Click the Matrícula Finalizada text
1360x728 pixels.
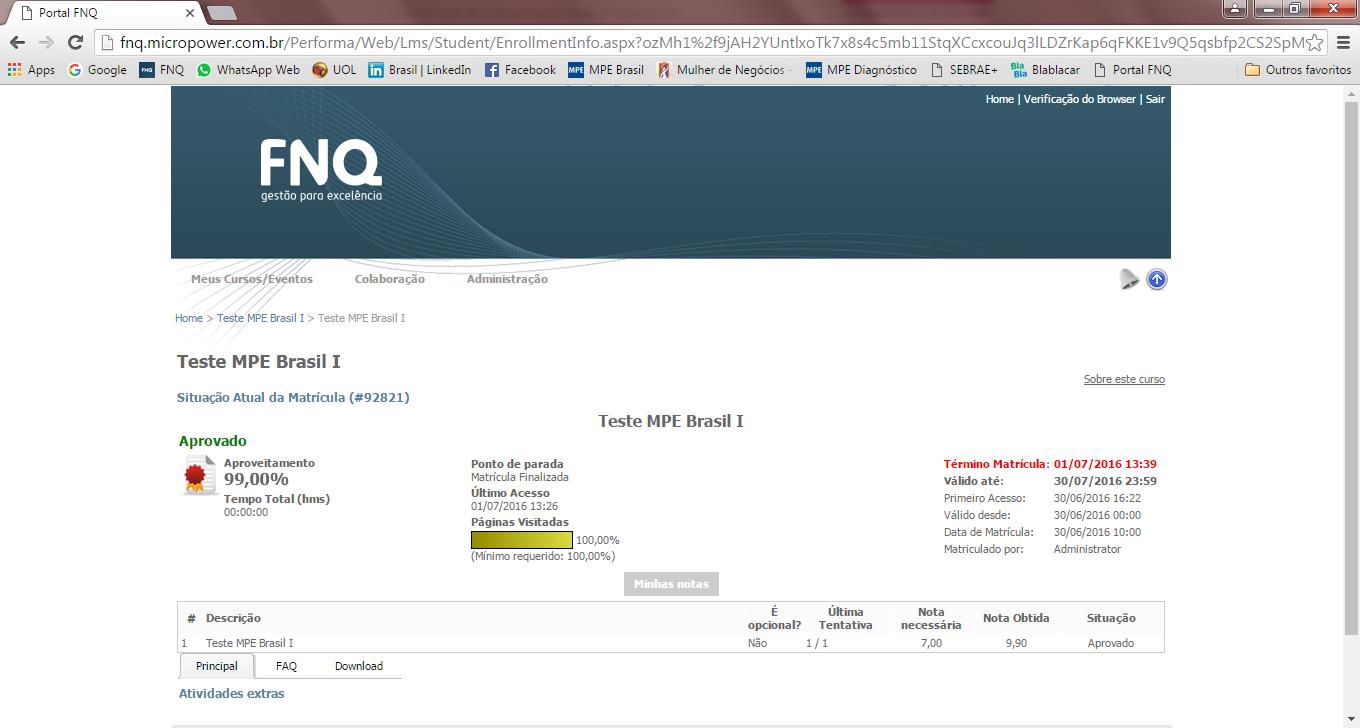tap(520, 477)
